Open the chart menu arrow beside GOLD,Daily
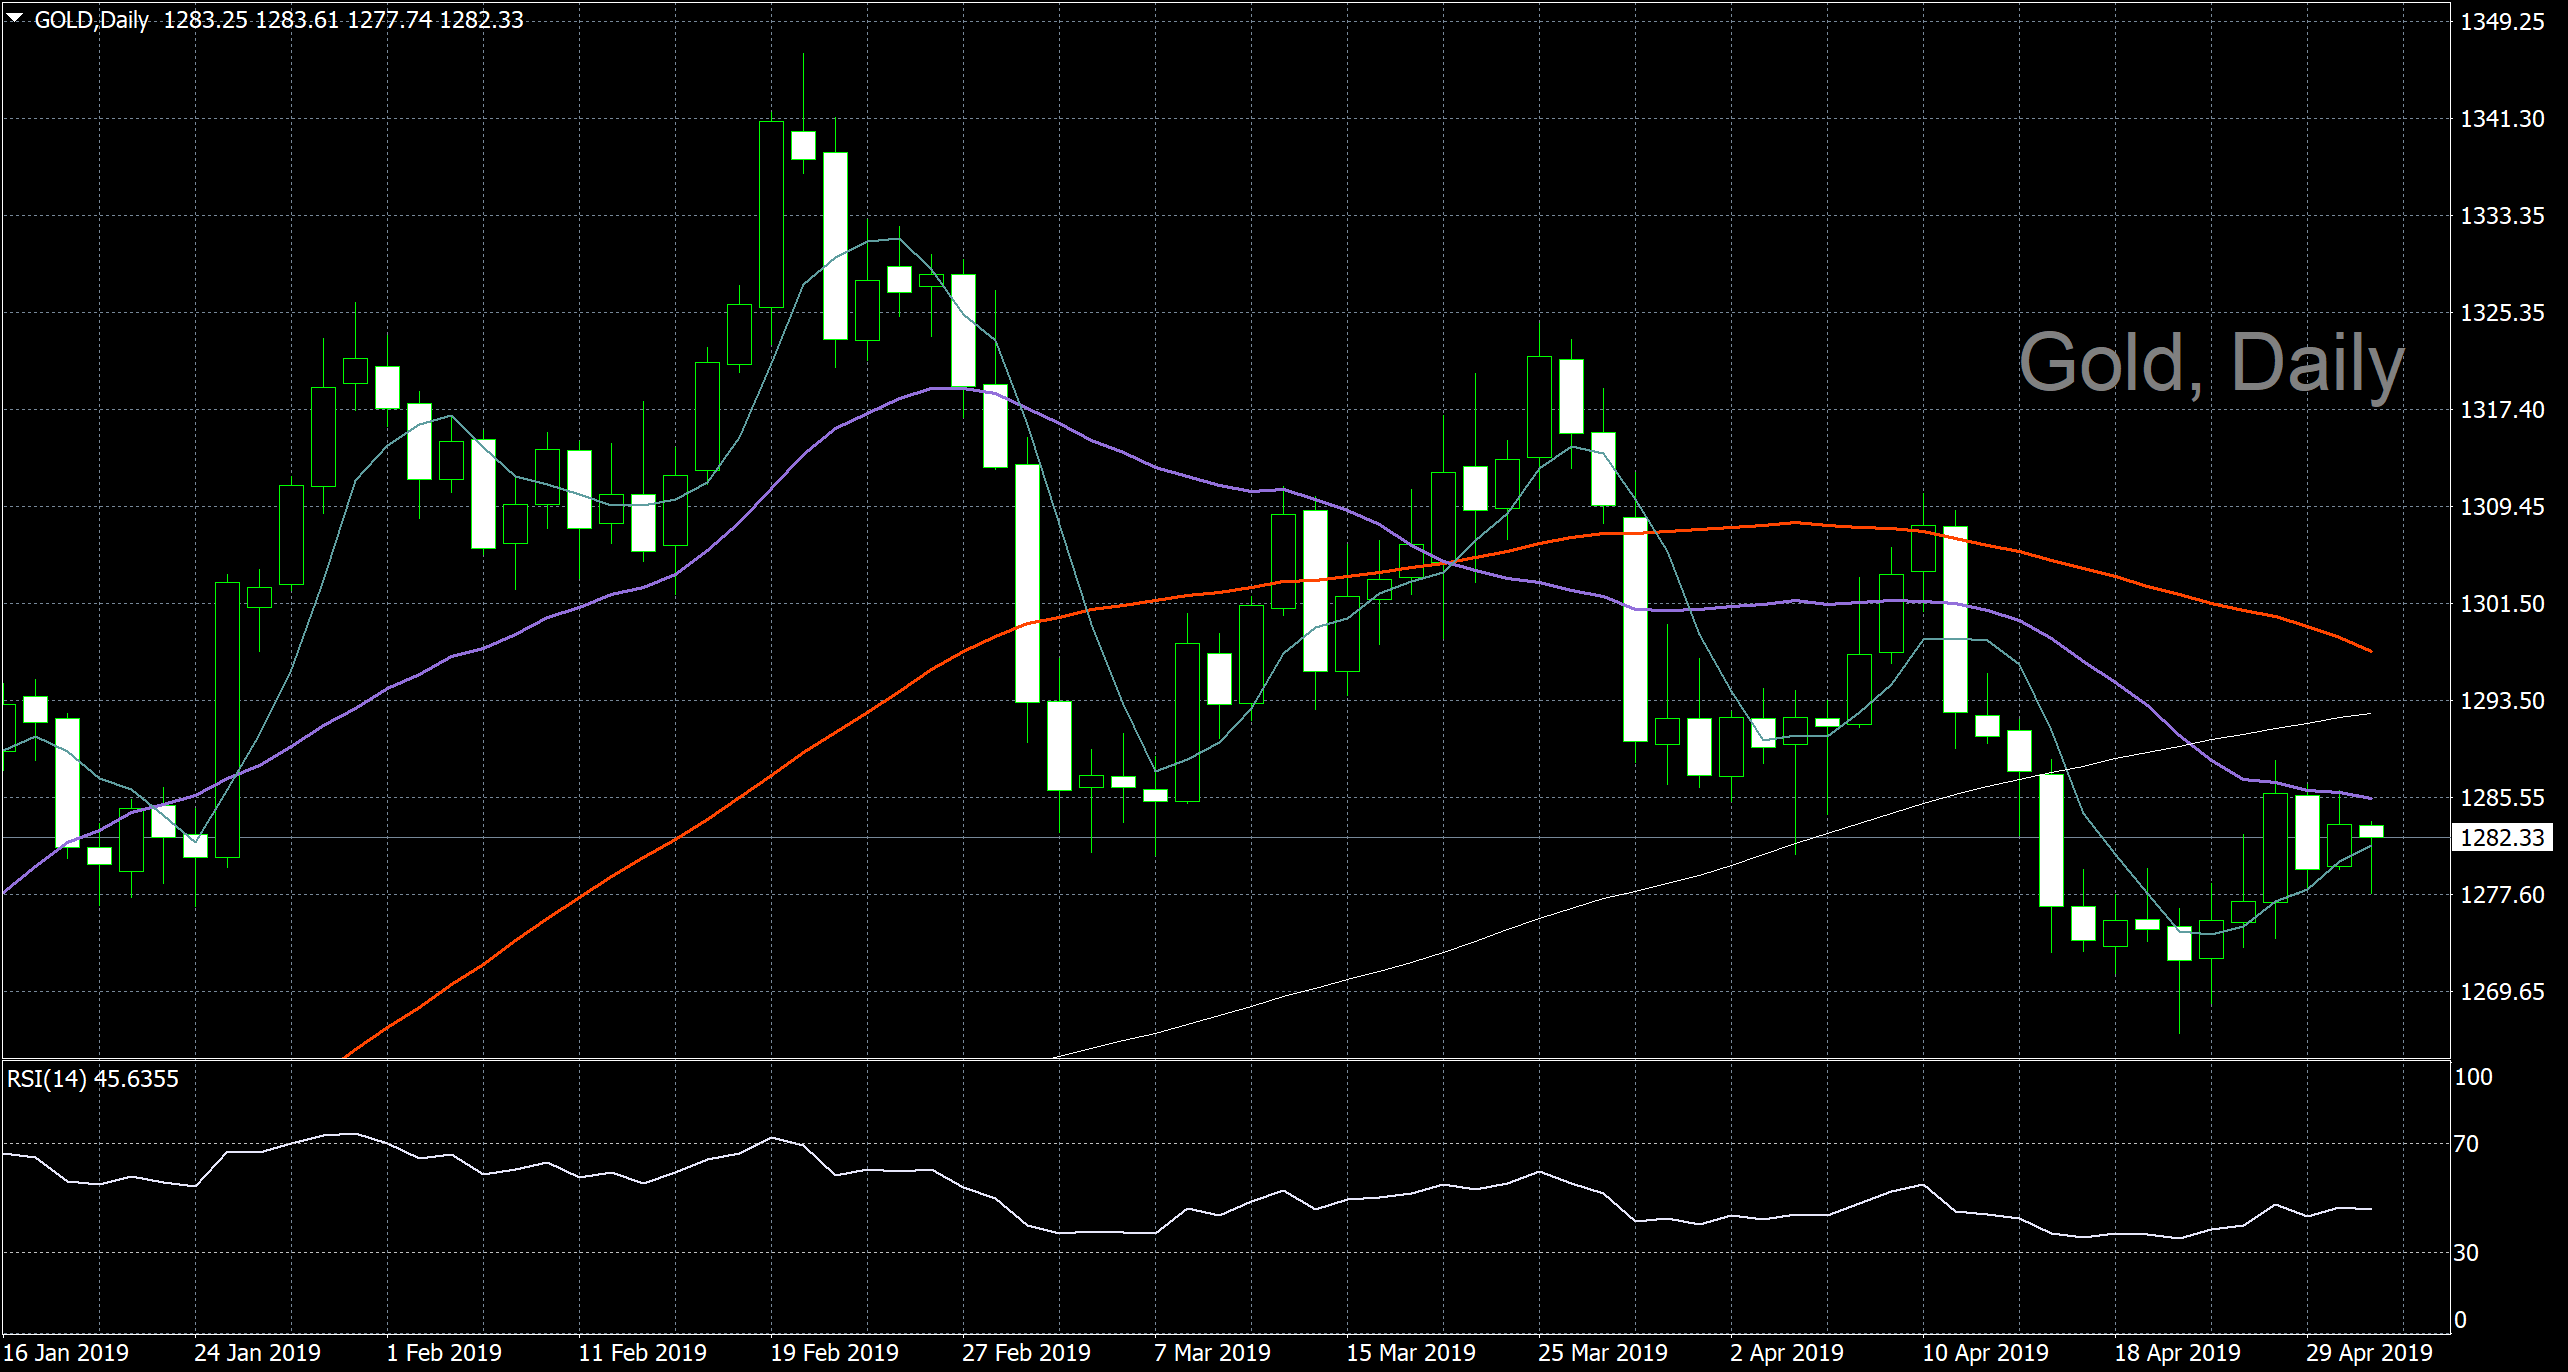The image size is (2568, 1372). [x=15, y=18]
